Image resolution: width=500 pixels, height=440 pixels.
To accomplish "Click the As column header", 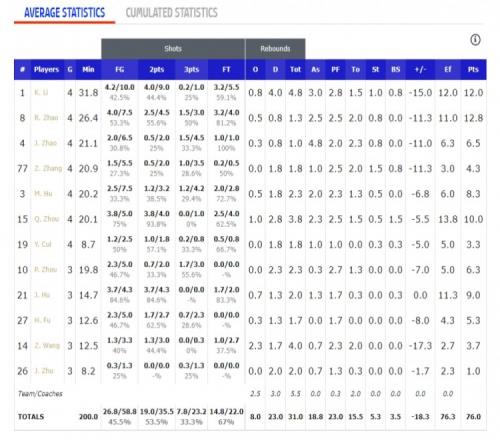I will (x=315, y=69).
